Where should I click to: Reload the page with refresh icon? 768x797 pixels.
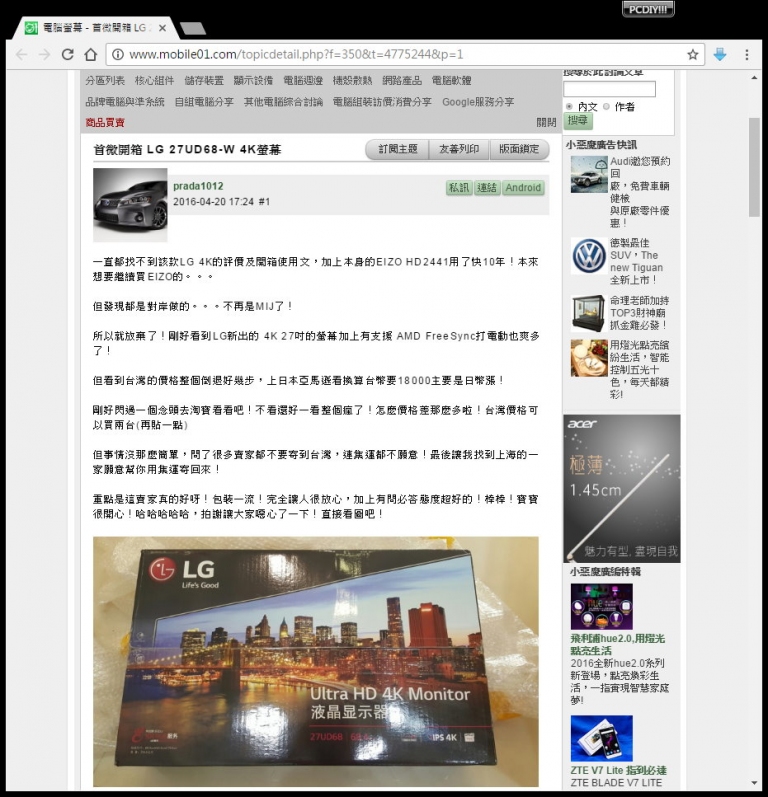68,54
